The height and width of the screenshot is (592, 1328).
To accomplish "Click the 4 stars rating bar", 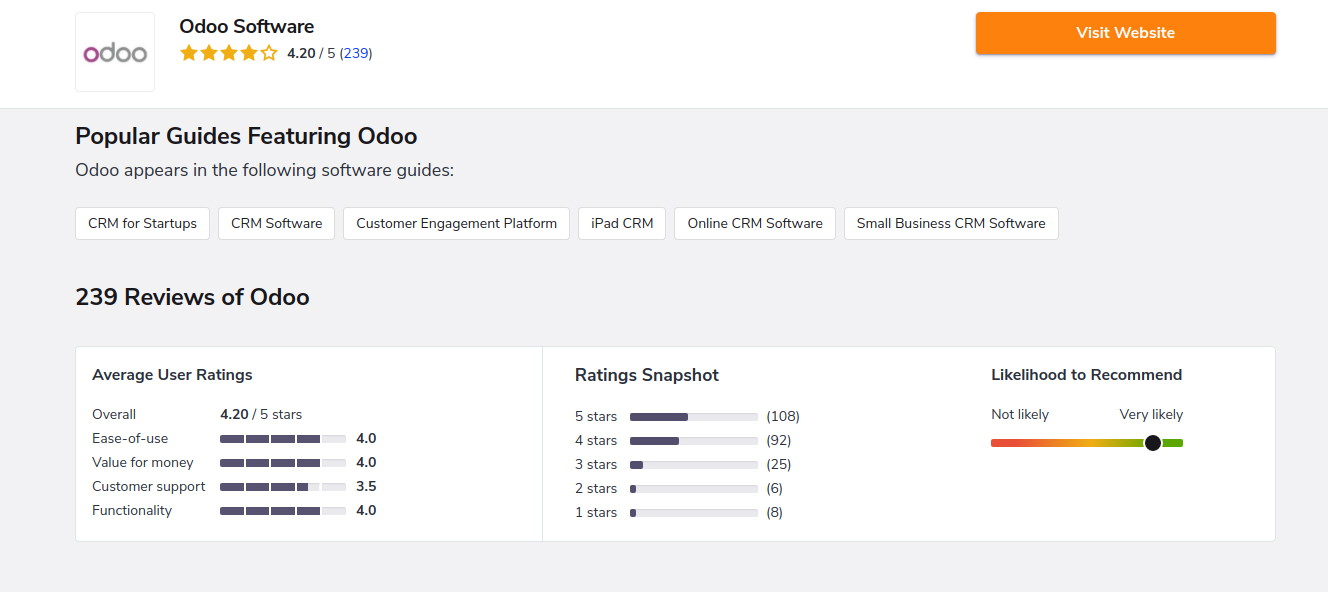I will 694,440.
